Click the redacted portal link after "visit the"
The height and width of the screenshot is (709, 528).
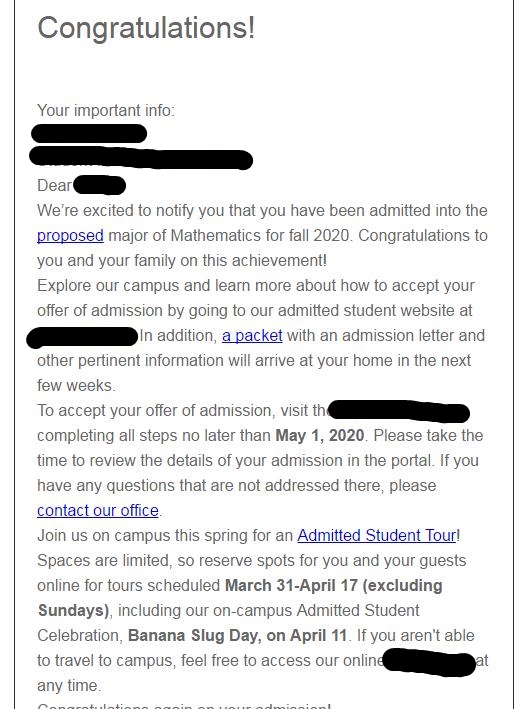(x=398, y=411)
